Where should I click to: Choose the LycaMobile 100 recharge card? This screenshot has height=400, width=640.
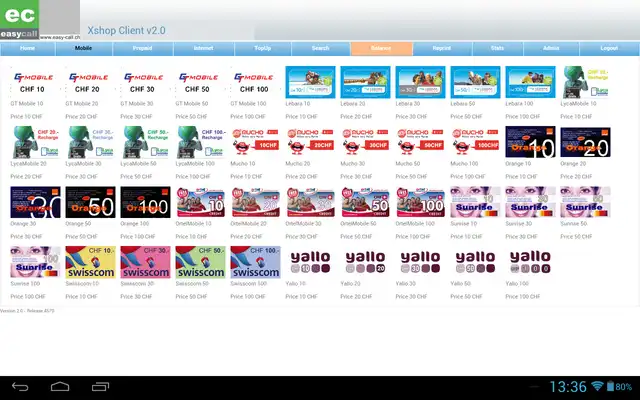pyautogui.click(x=200, y=142)
